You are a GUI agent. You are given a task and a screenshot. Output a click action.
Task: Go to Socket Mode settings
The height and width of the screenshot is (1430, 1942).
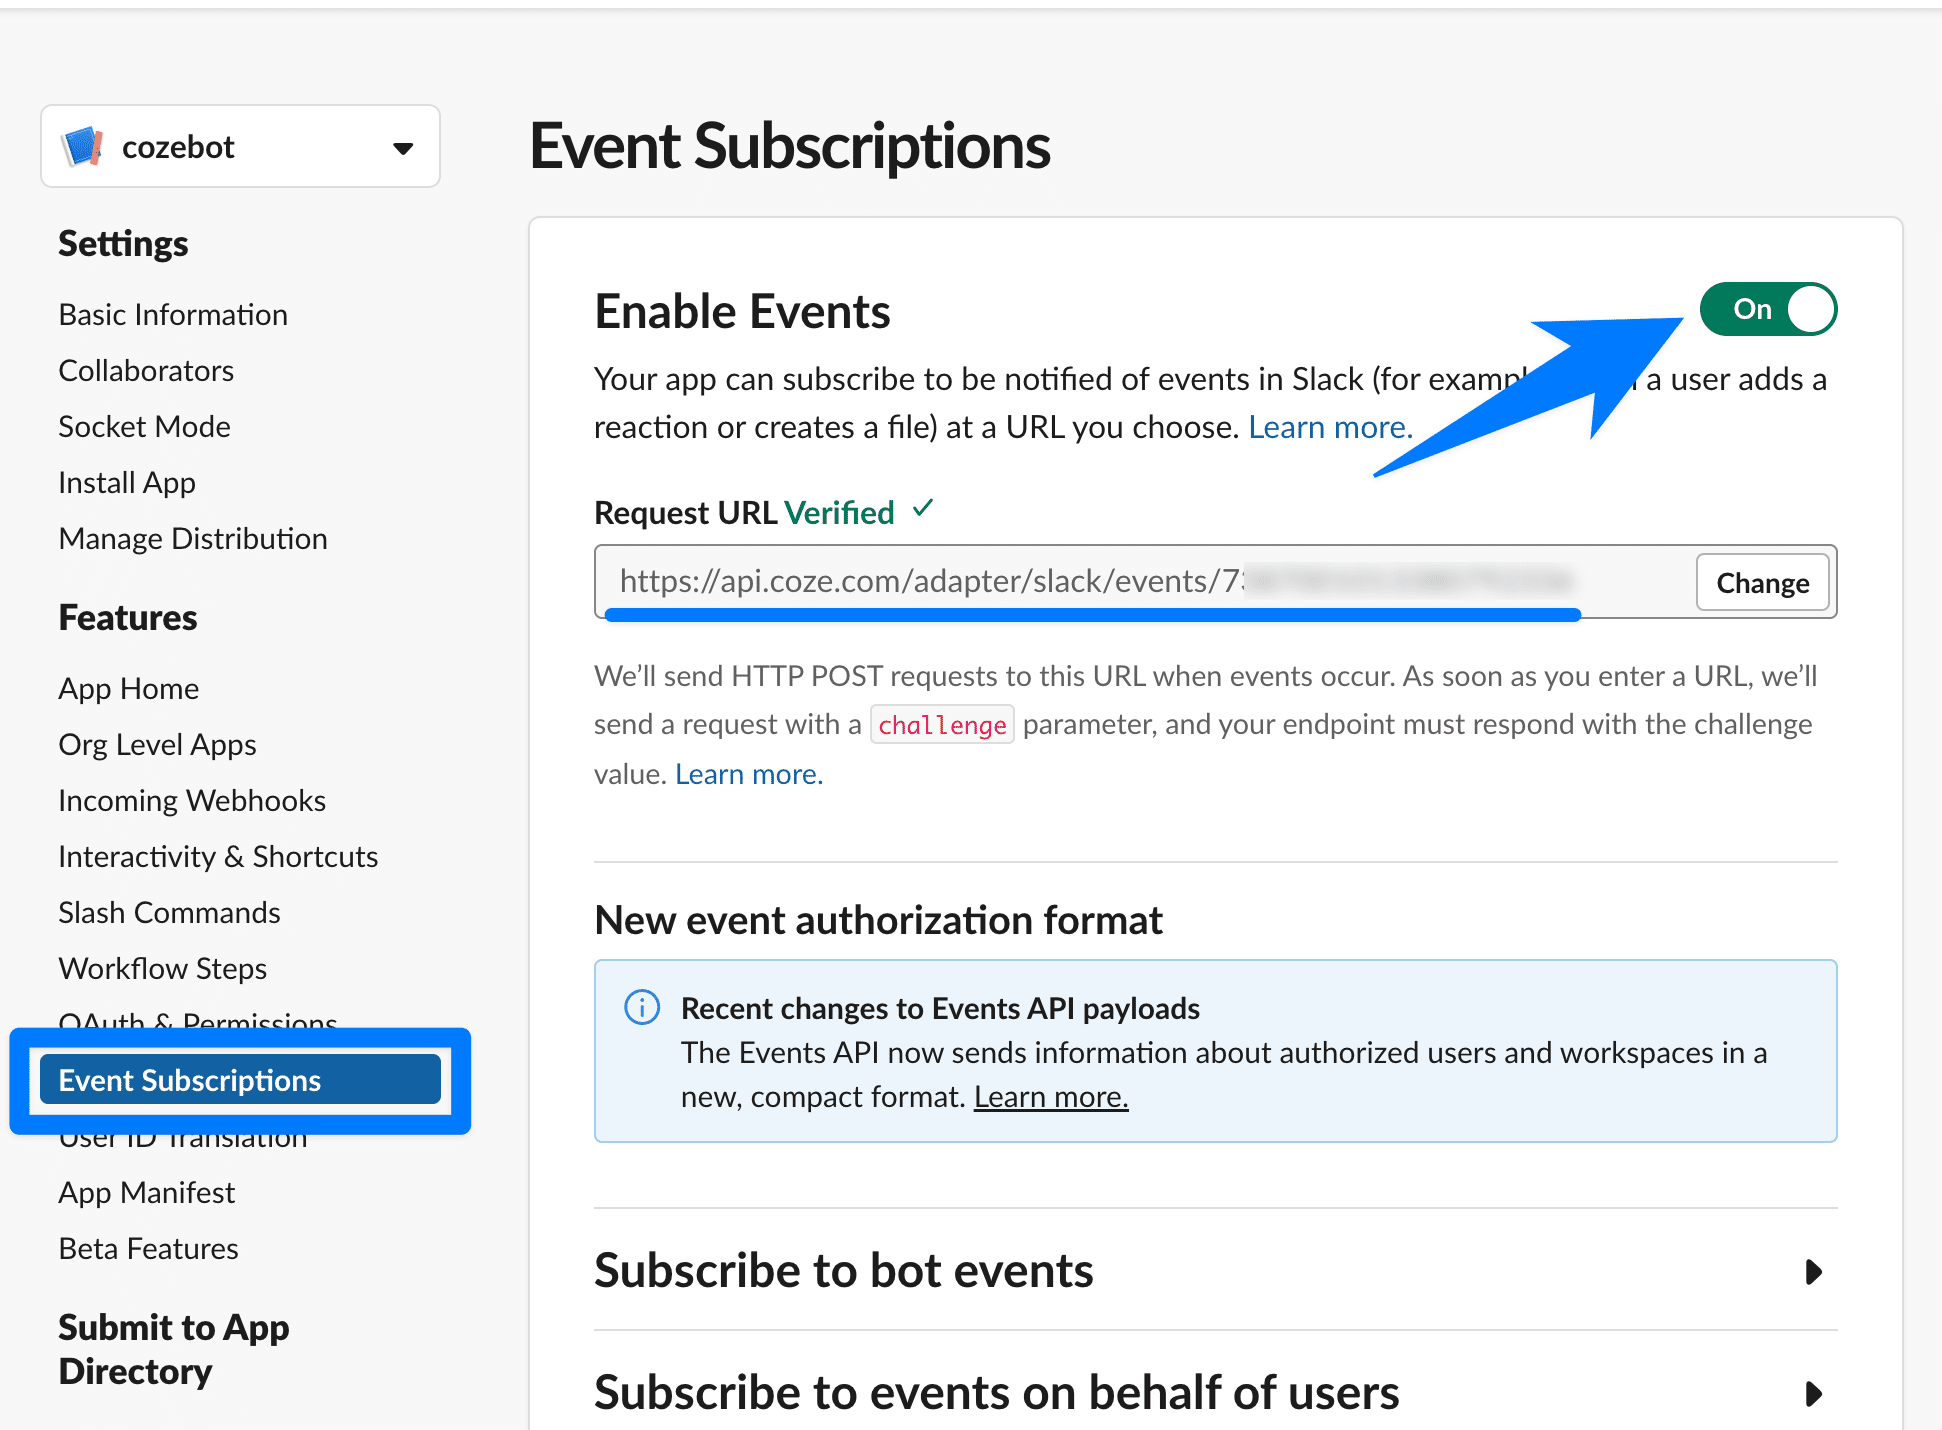[144, 427]
